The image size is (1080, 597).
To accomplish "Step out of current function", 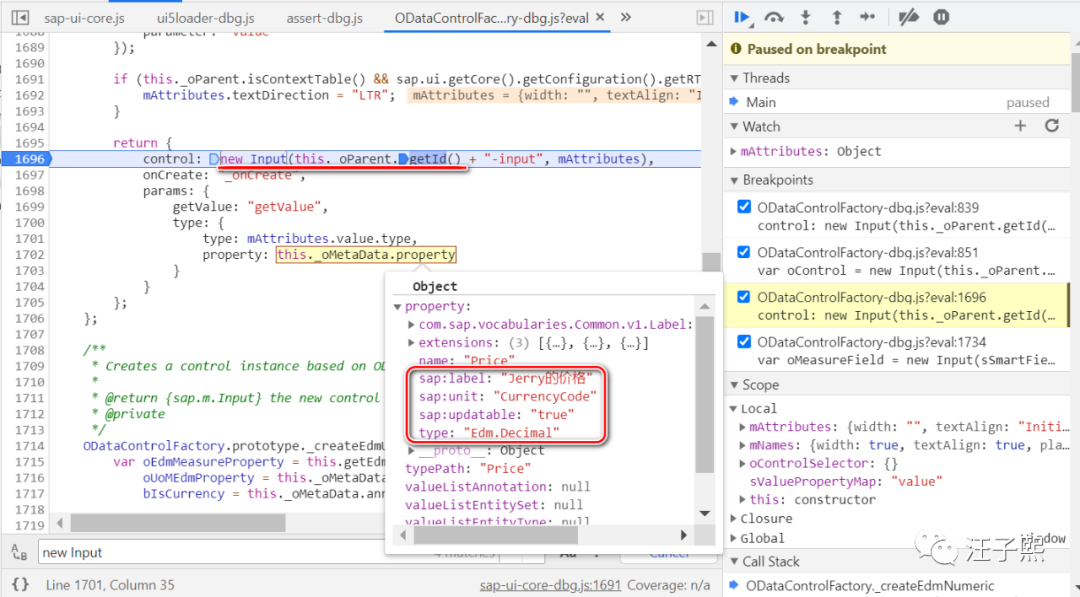I will pos(836,18).
